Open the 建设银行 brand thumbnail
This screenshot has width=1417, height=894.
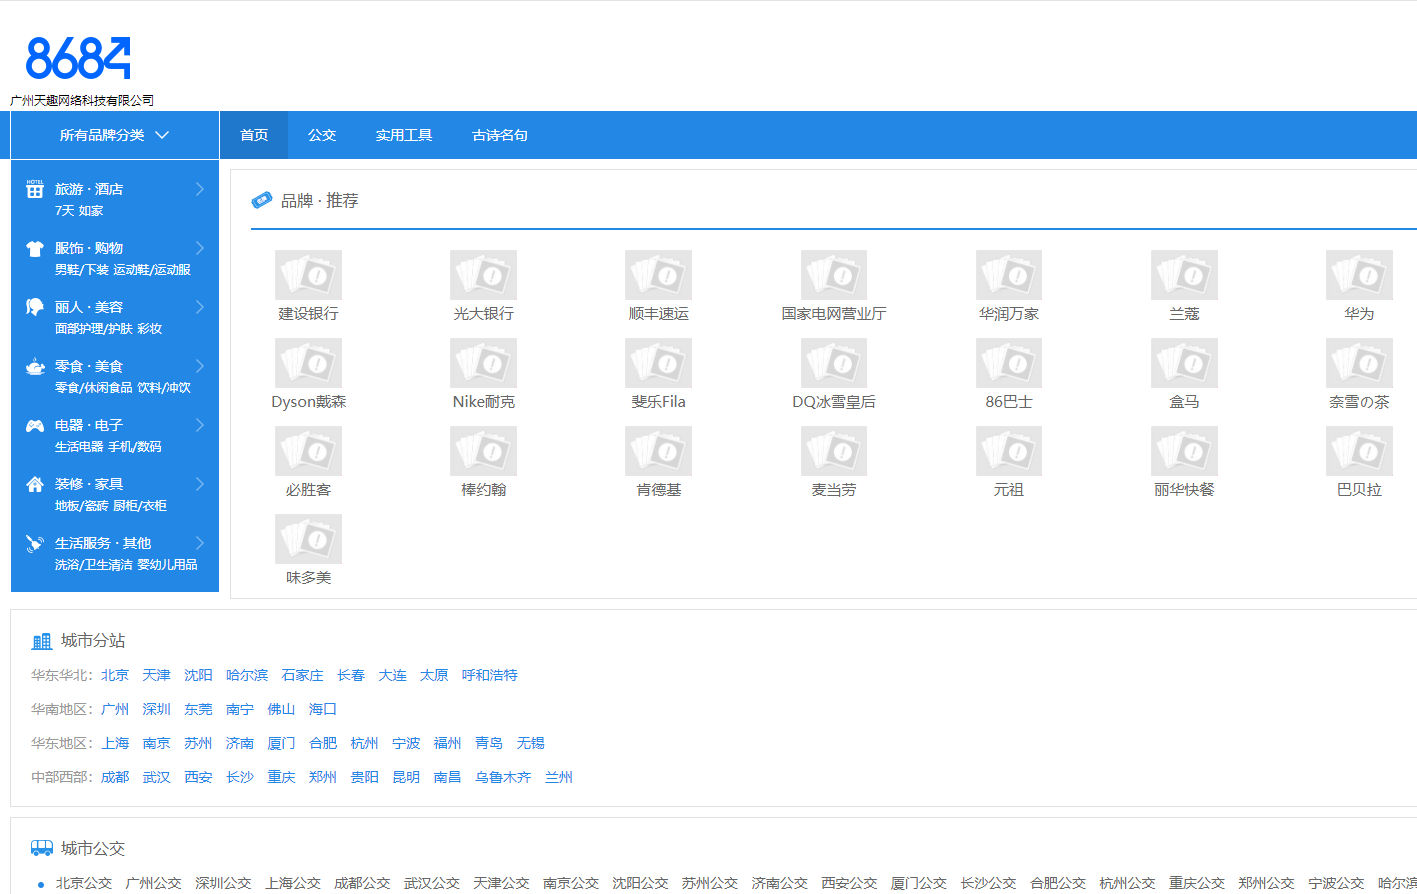pos(308,275)
